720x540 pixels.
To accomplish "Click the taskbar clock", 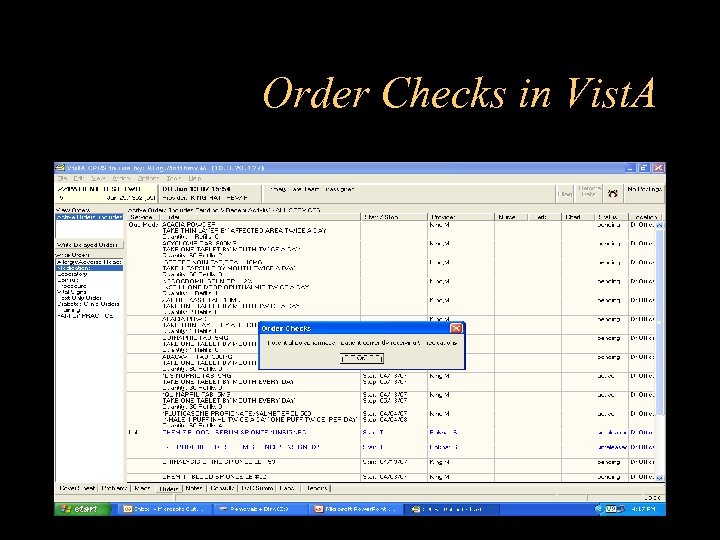I will 644,509.
